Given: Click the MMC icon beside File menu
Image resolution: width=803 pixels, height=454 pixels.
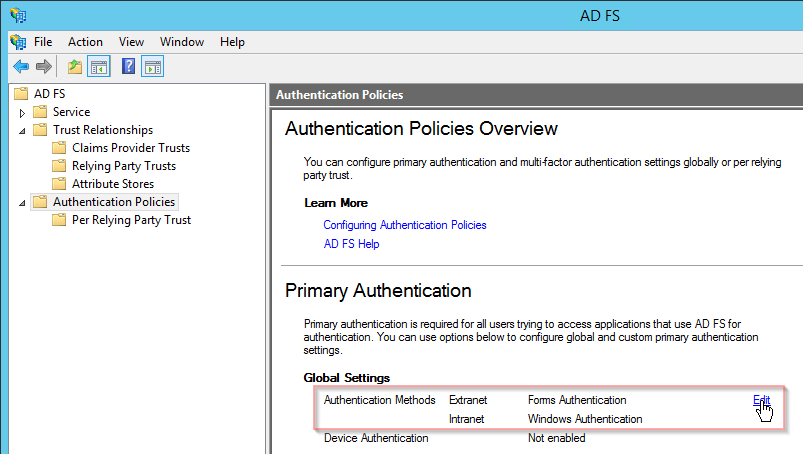Looking at the screenshot, I should 18,42.
